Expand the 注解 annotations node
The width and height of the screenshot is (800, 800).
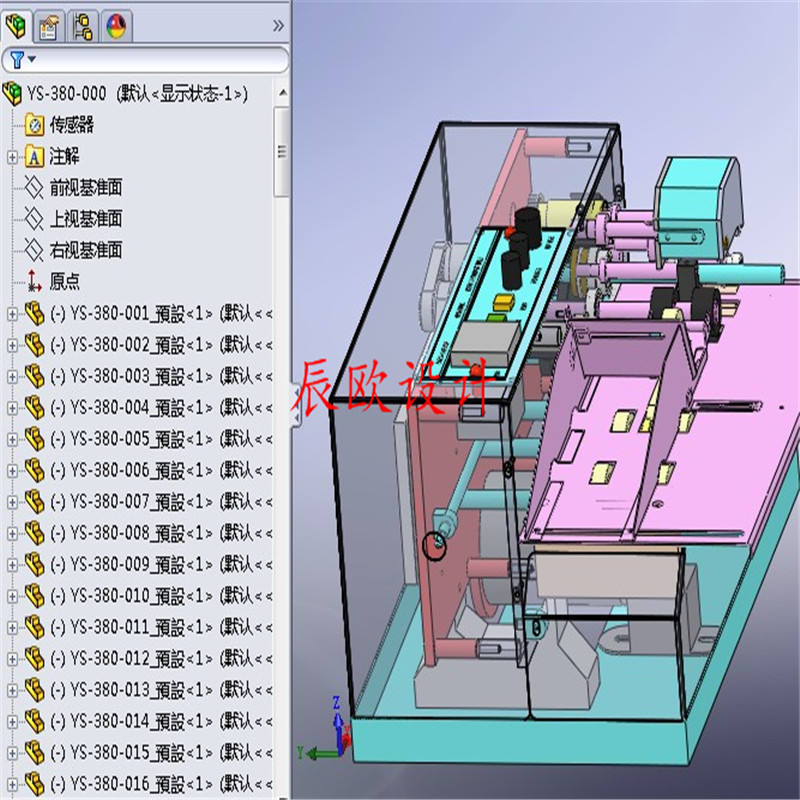12,157
